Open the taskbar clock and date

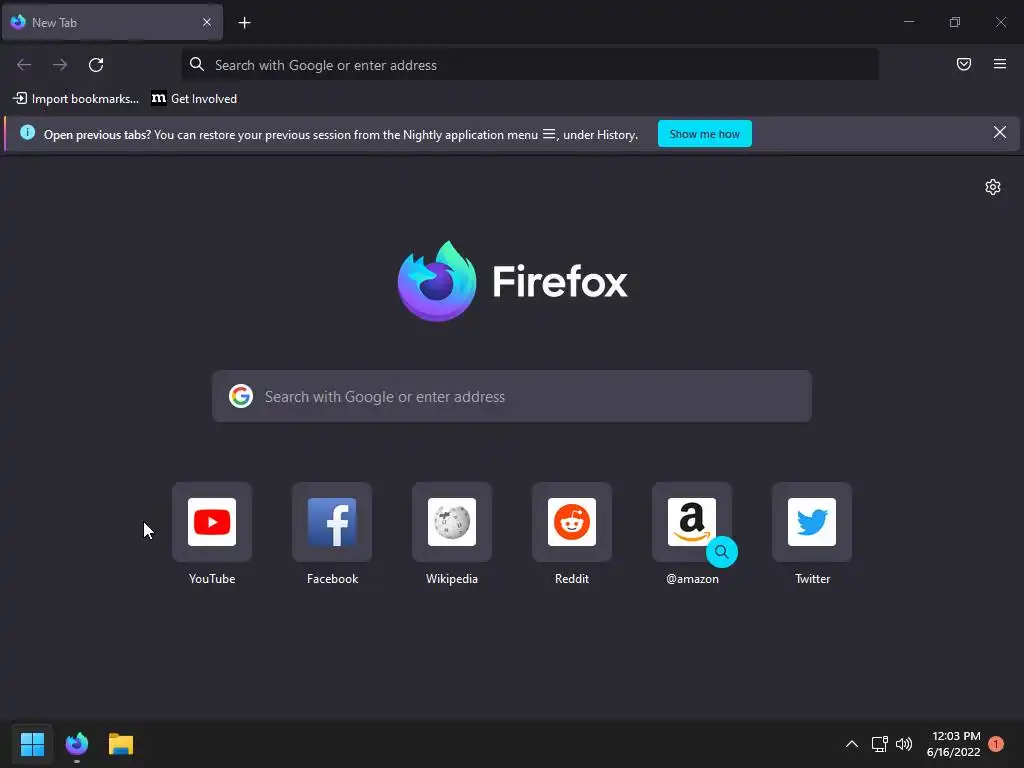click(953, 744)
